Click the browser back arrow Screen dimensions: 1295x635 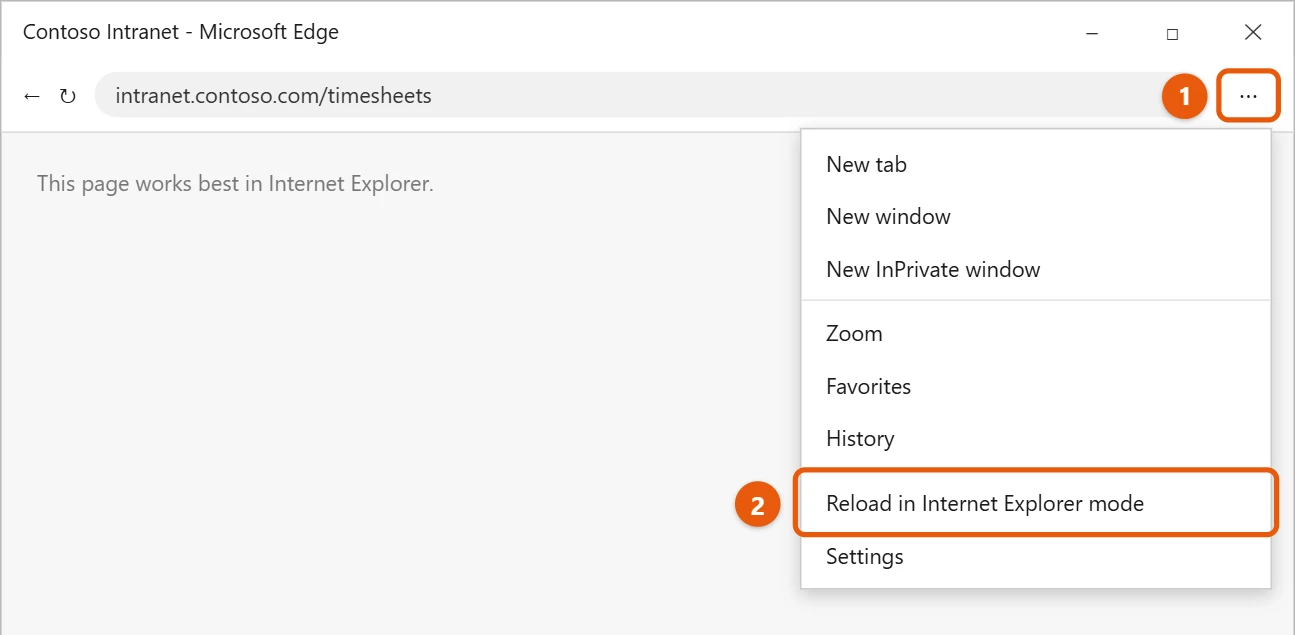click(x=32, y=96)
